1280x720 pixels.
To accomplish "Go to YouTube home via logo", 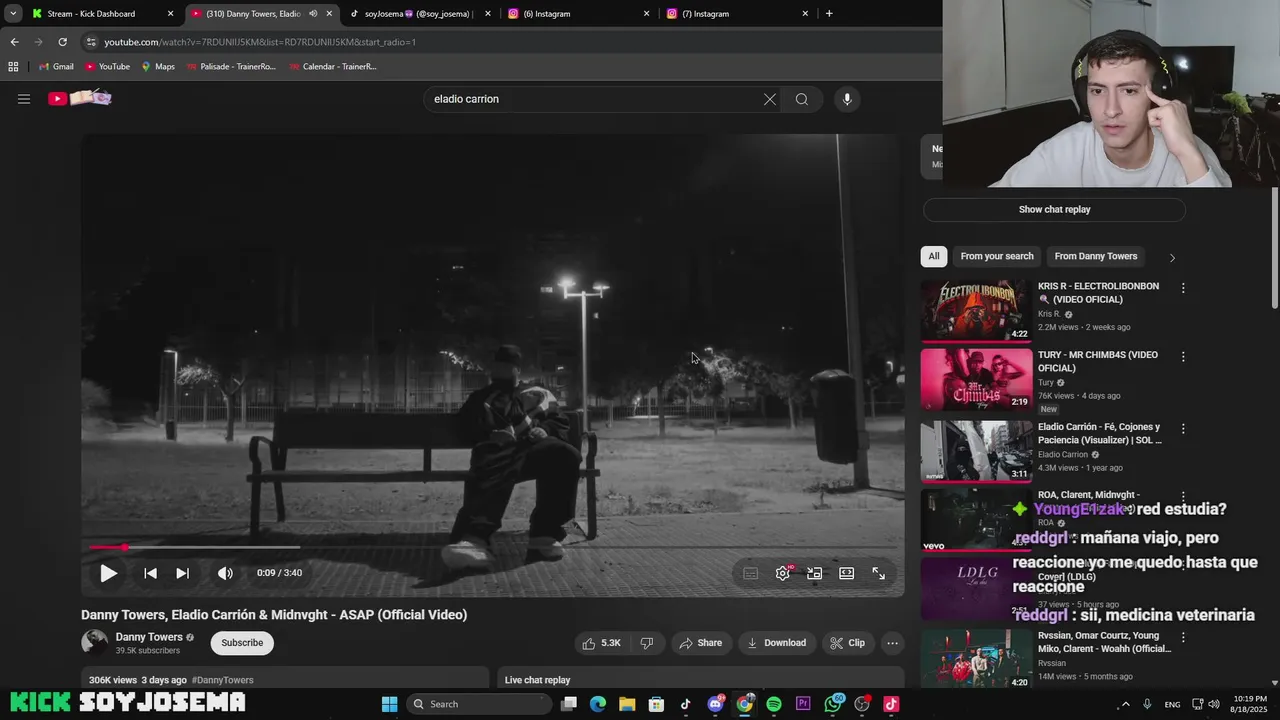I will [x=80, y=98].
